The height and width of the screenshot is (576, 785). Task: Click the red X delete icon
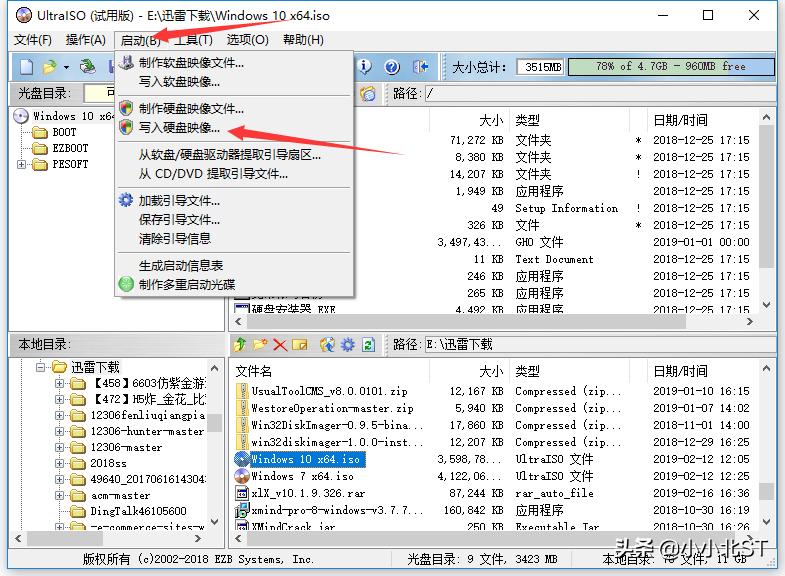coord(280,345)
